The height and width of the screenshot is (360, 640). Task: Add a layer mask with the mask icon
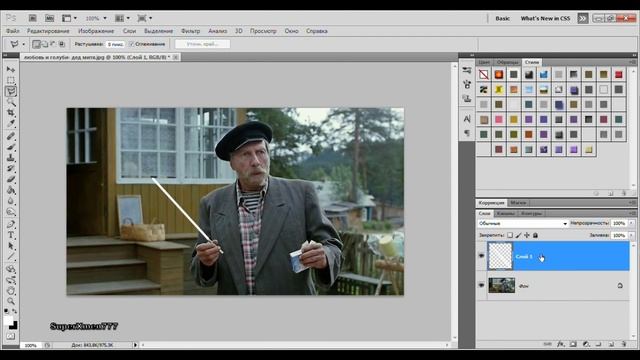[573, 344]
